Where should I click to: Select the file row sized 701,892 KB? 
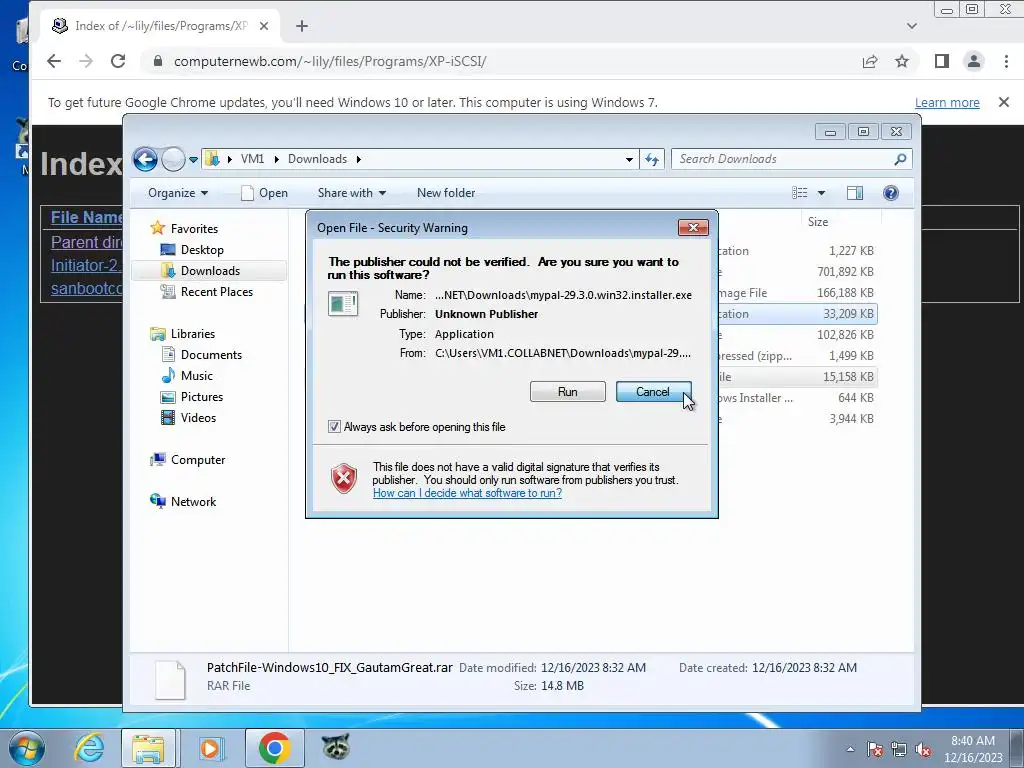[x=798, y=272]
